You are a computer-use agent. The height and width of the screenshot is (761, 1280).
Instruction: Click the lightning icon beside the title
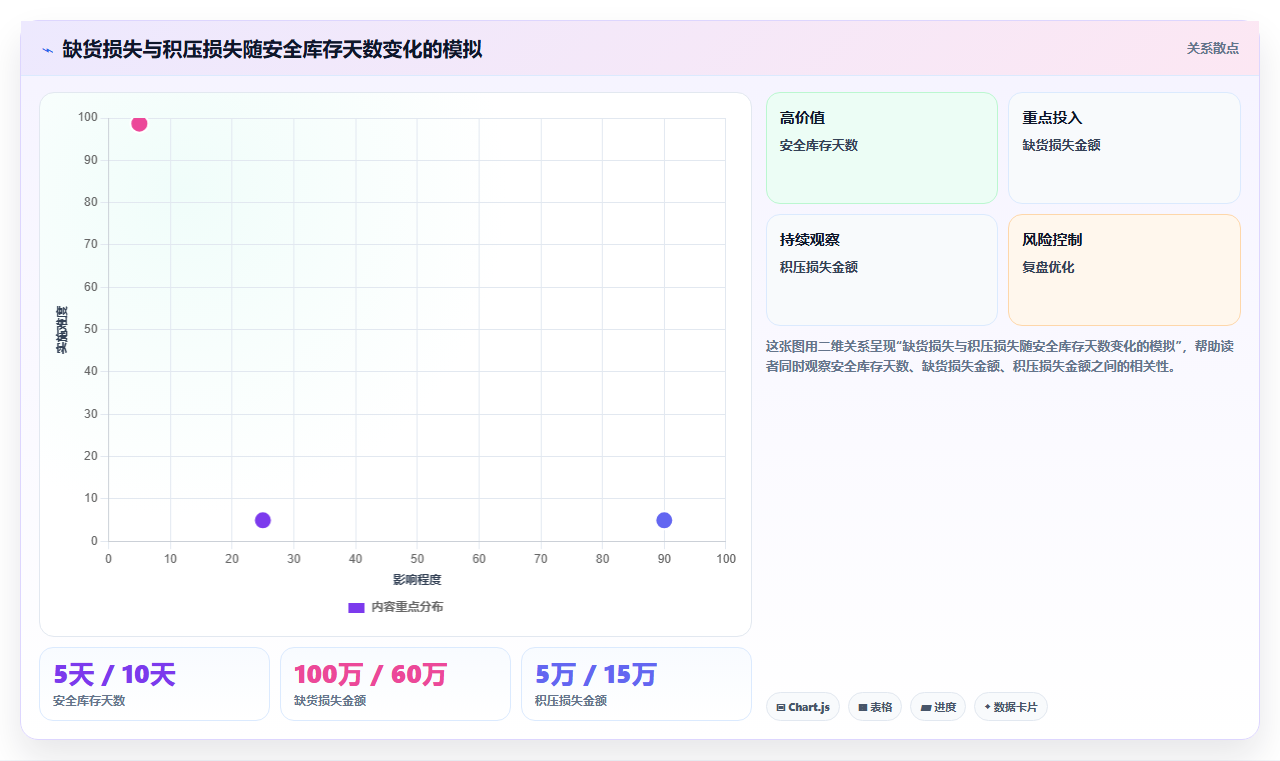[47, 50]
